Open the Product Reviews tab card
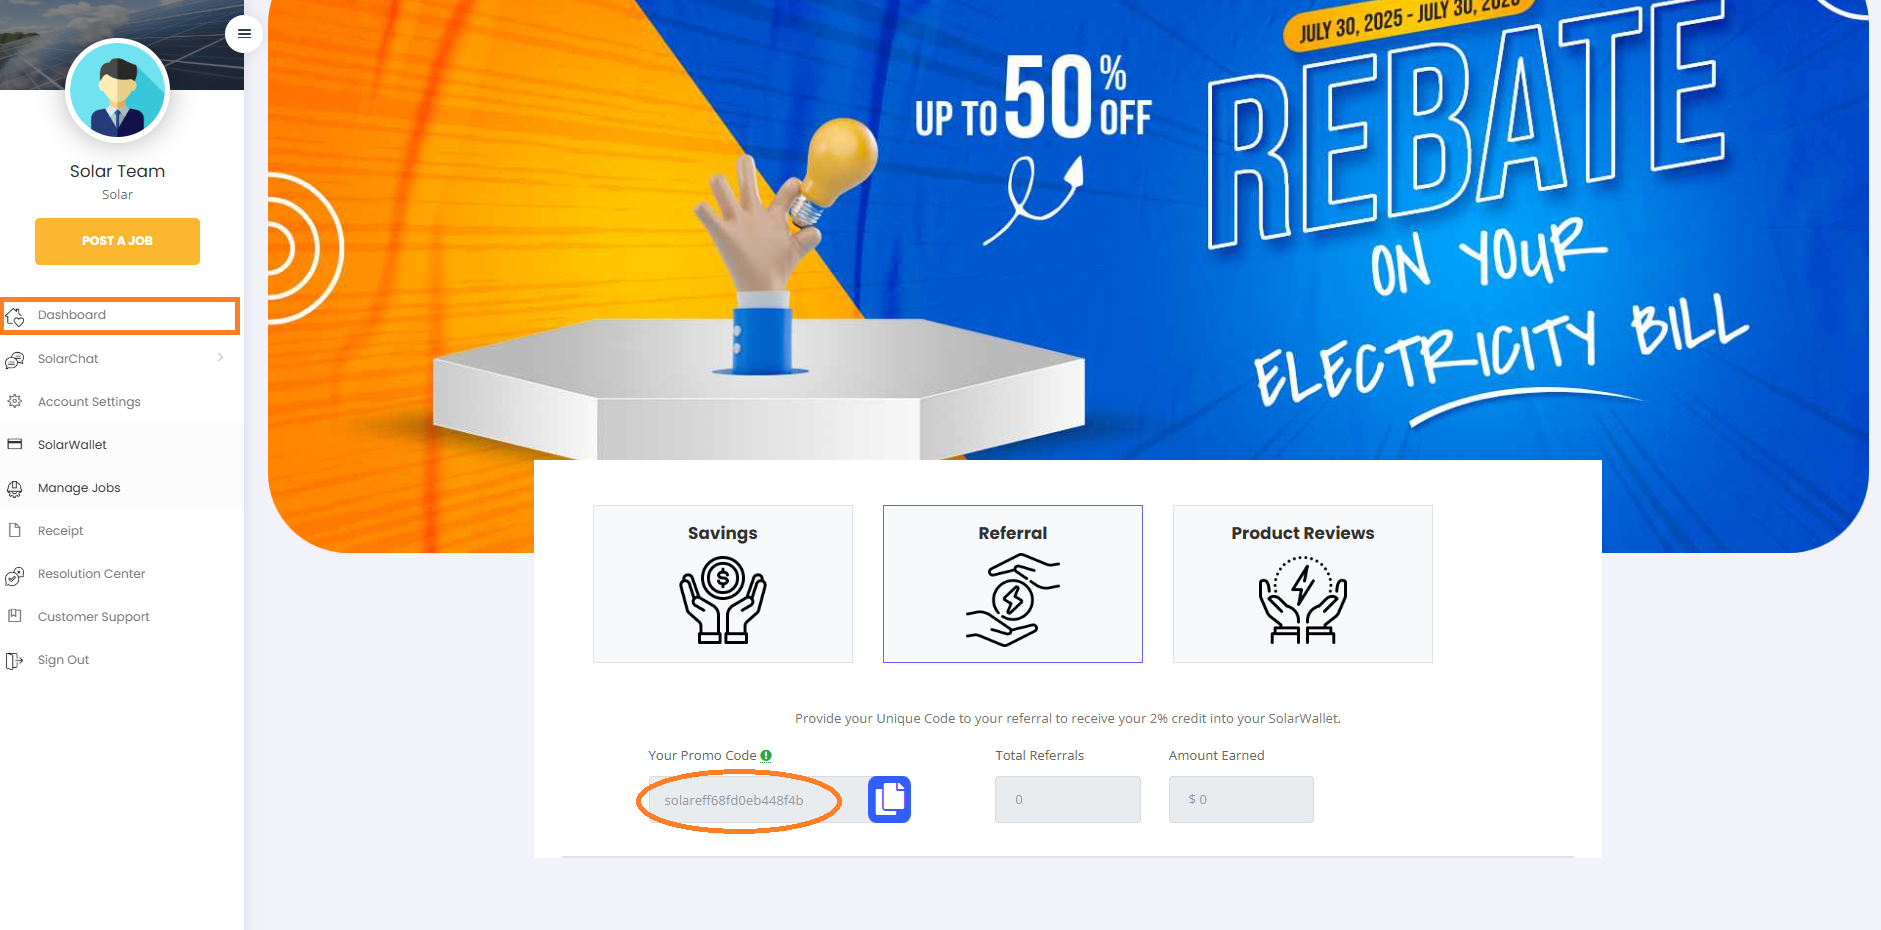This screenshot has height=930, width=1881. [1303, 584]
